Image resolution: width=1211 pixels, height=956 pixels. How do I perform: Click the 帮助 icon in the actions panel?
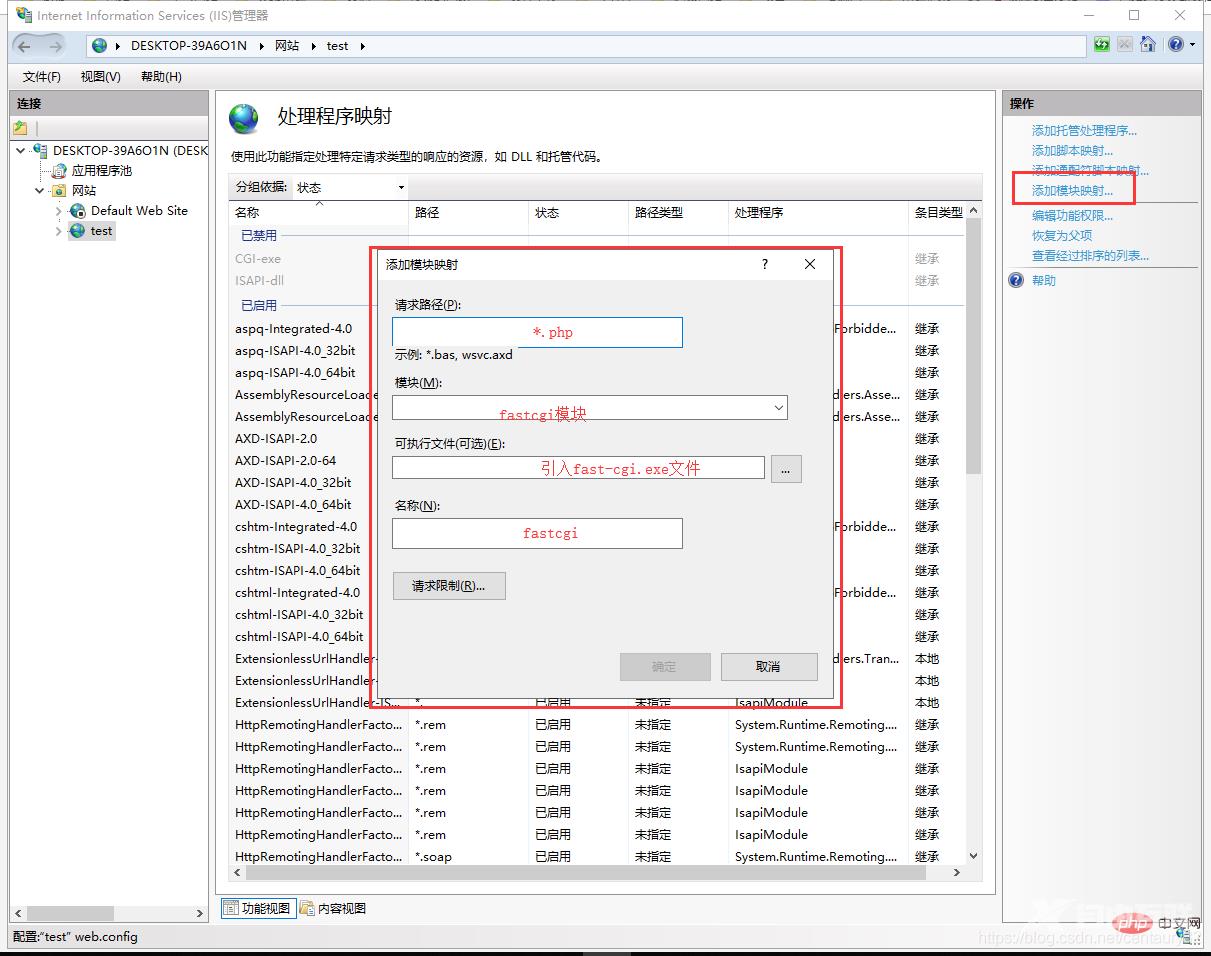click(x=1016, y=281)
